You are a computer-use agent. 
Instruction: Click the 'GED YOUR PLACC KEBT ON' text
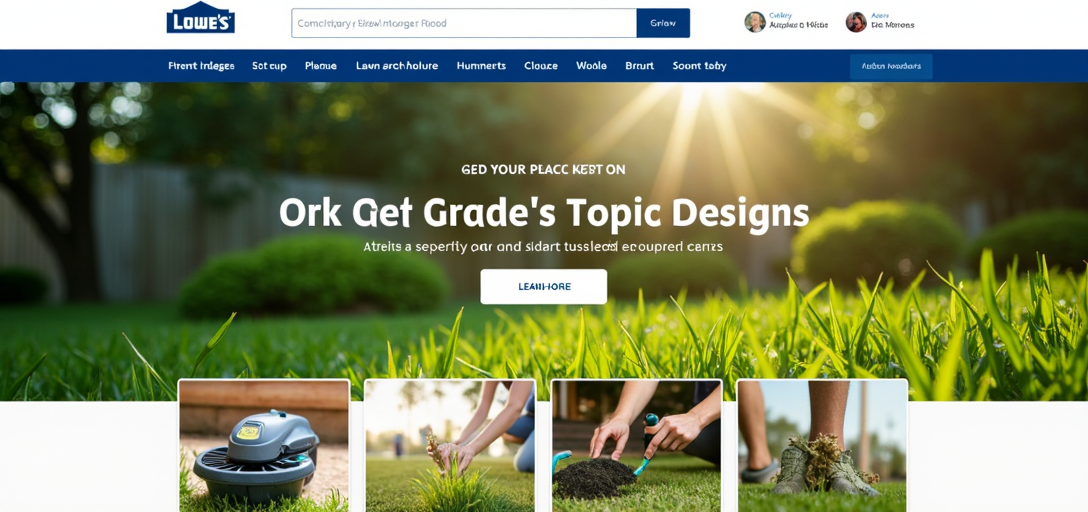[x=543, y=169]
